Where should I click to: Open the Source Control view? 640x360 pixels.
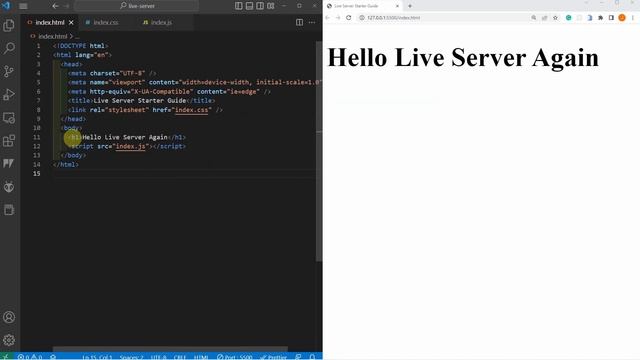9,71
